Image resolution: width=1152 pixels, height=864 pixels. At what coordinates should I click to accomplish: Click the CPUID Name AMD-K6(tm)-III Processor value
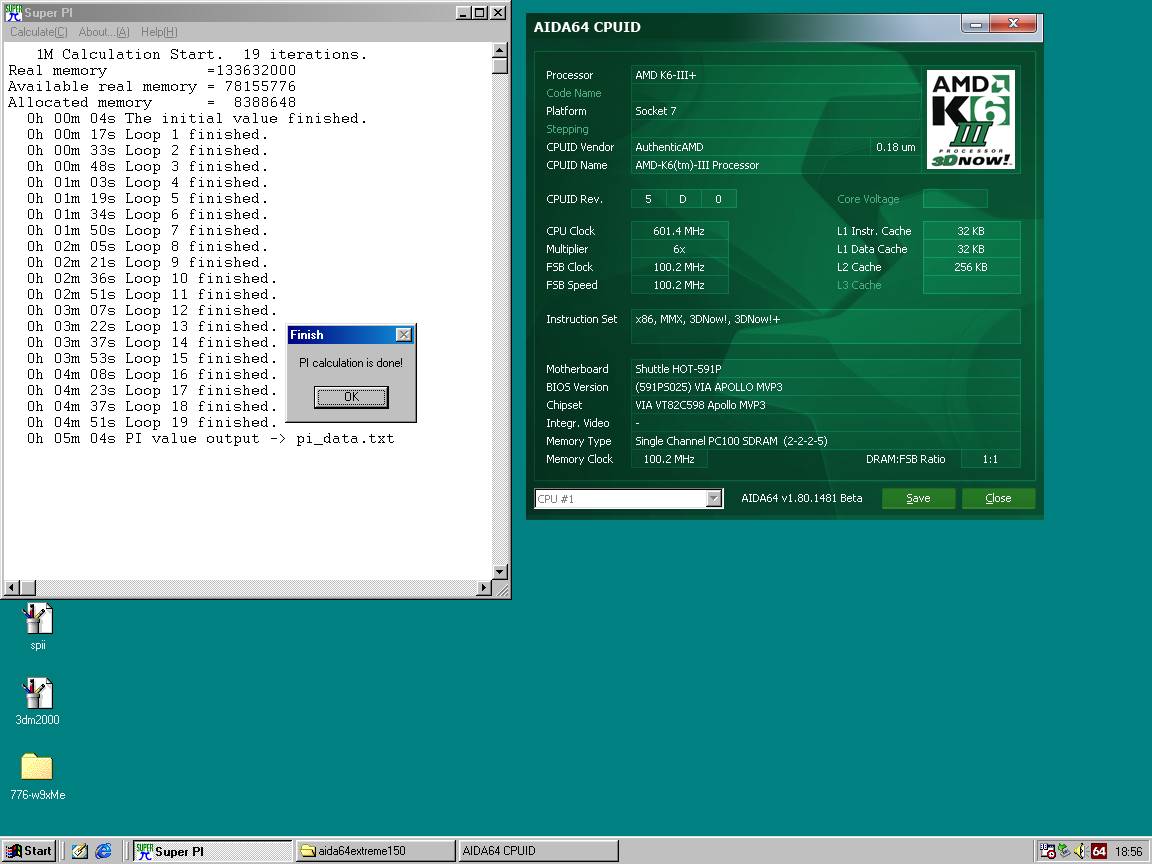(x=696, y=165)
